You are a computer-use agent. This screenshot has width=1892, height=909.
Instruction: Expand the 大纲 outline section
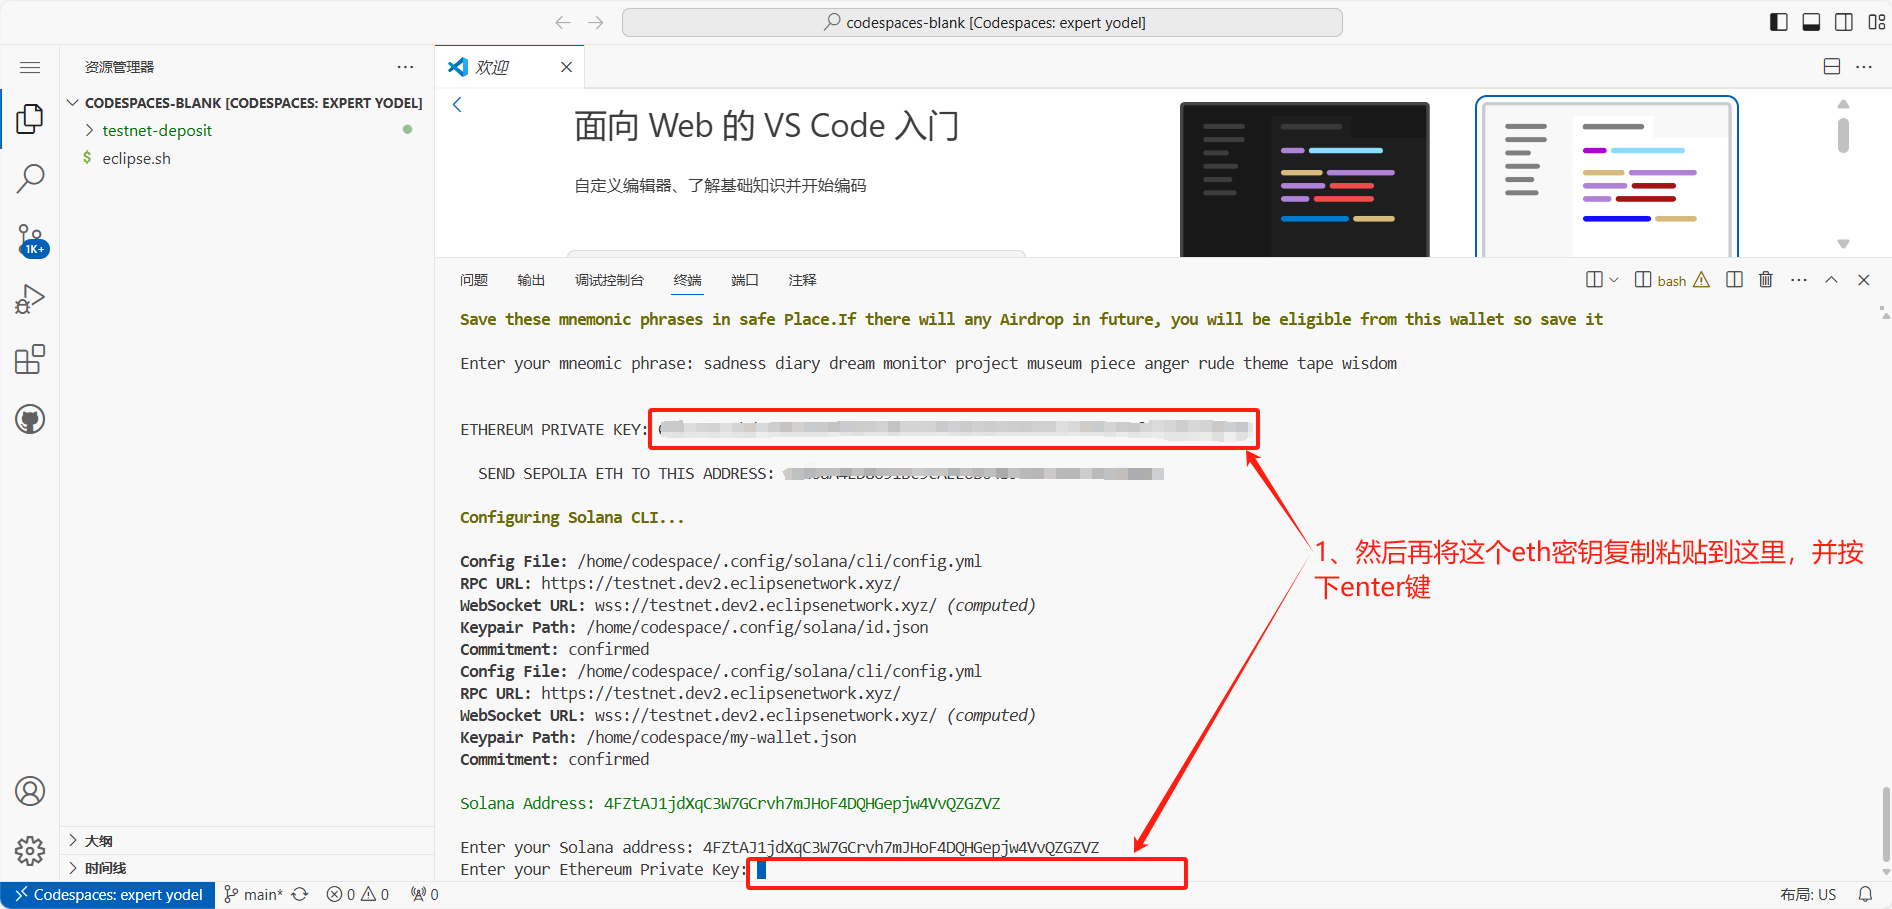pyautogui.click(x=247, y=840)
